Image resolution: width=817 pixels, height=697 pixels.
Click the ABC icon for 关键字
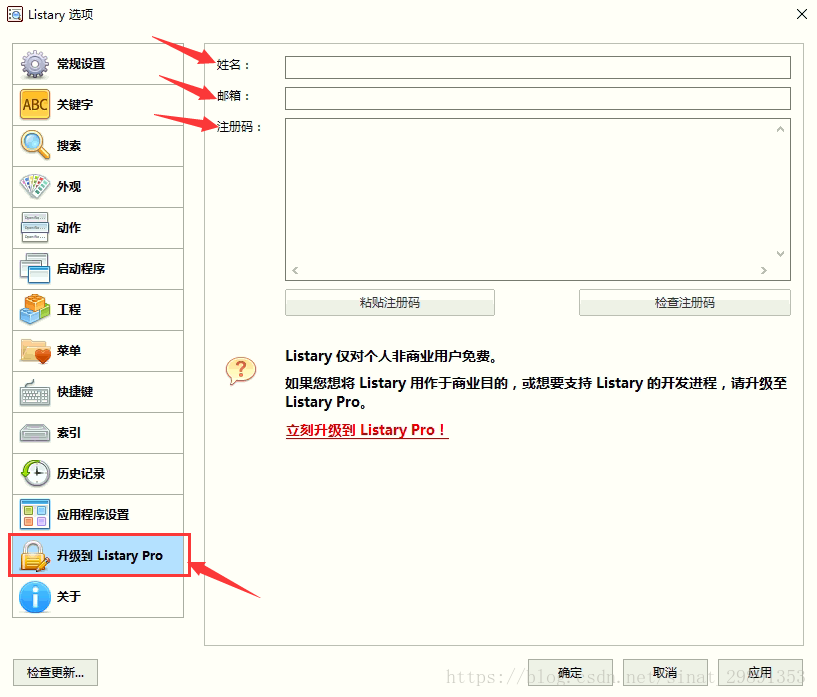[x=35, y=105]
